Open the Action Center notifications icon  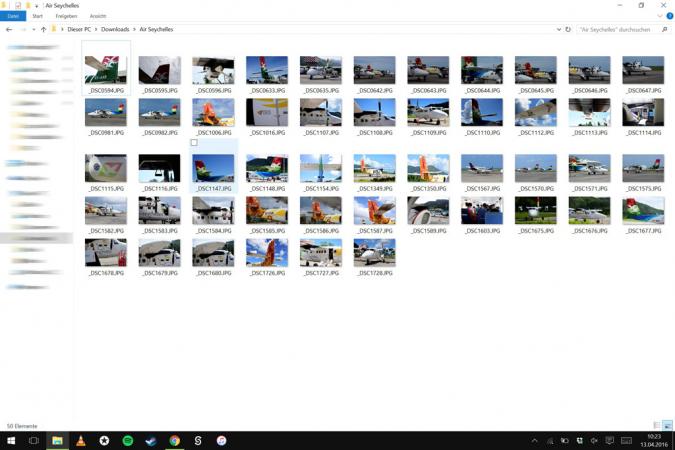[610, 441]
